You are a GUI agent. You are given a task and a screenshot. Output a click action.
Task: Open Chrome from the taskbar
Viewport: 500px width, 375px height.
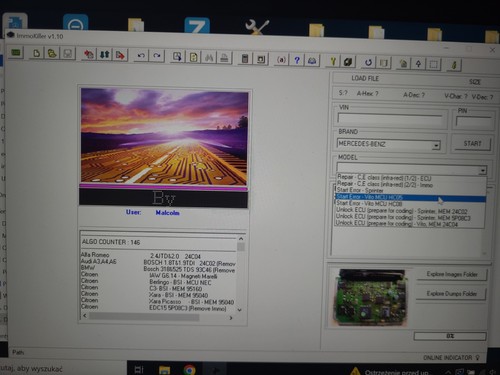pos(189,369)
